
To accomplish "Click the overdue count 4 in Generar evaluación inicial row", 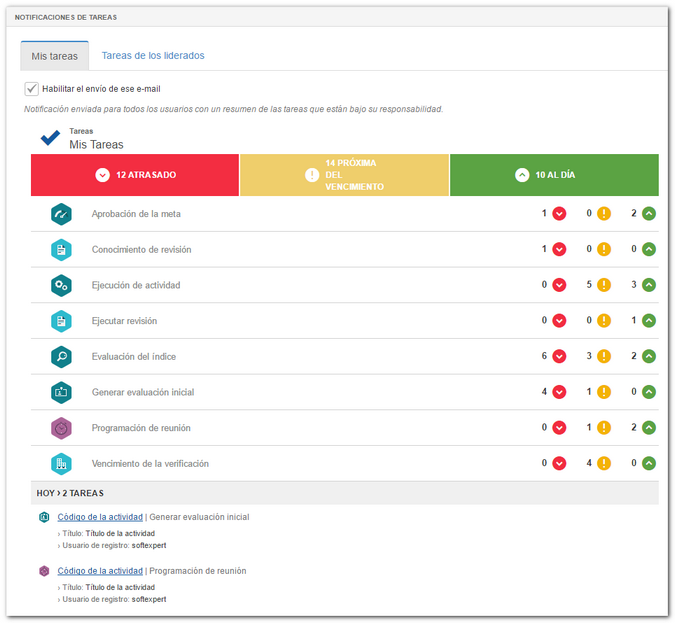I will [544, 392].
